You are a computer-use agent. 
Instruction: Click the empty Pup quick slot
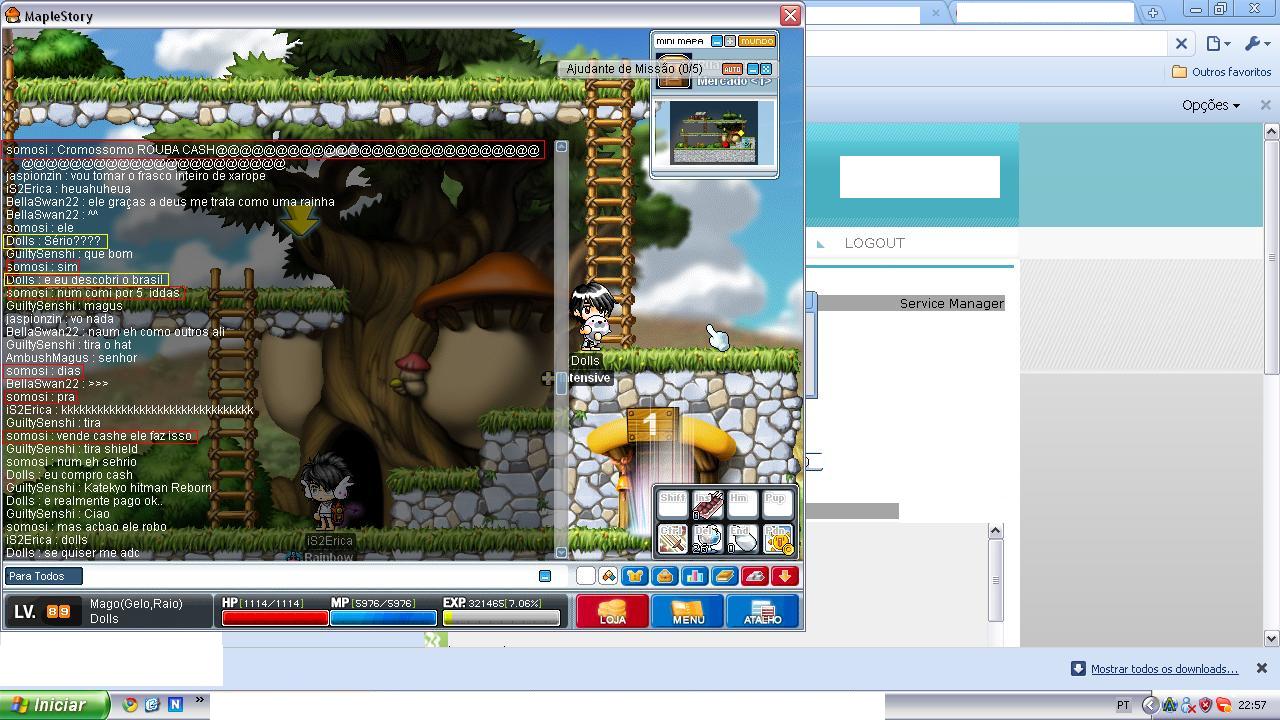pyautogui.click(x=778, y=504)
